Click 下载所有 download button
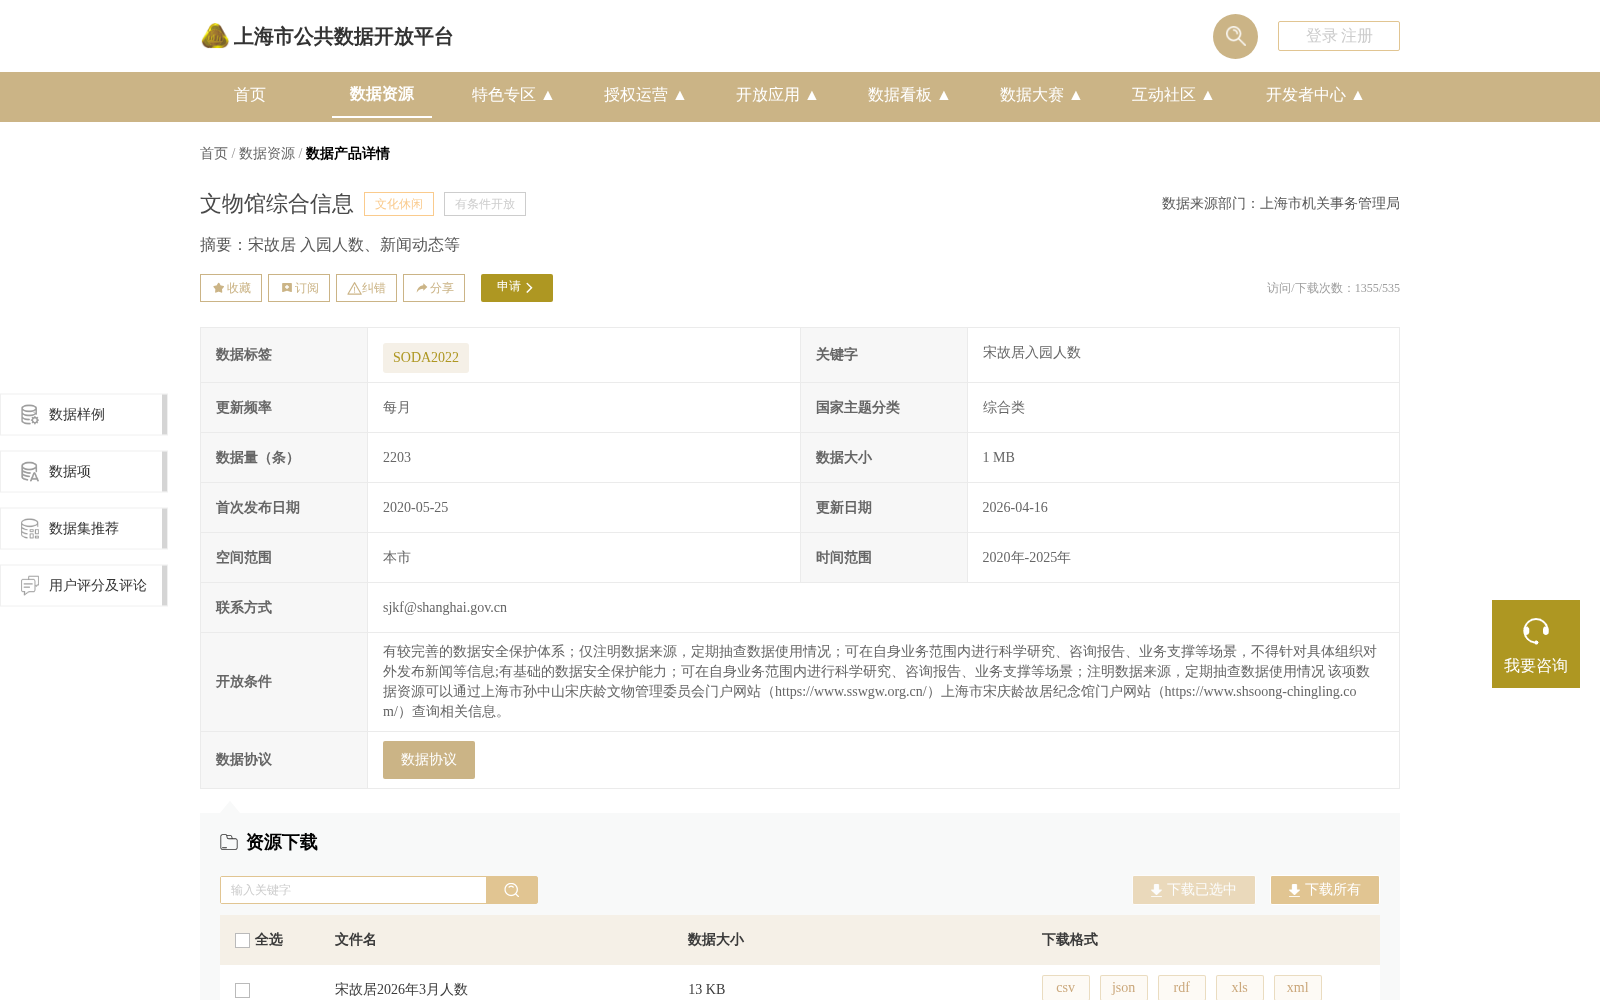 (1325, 890)
